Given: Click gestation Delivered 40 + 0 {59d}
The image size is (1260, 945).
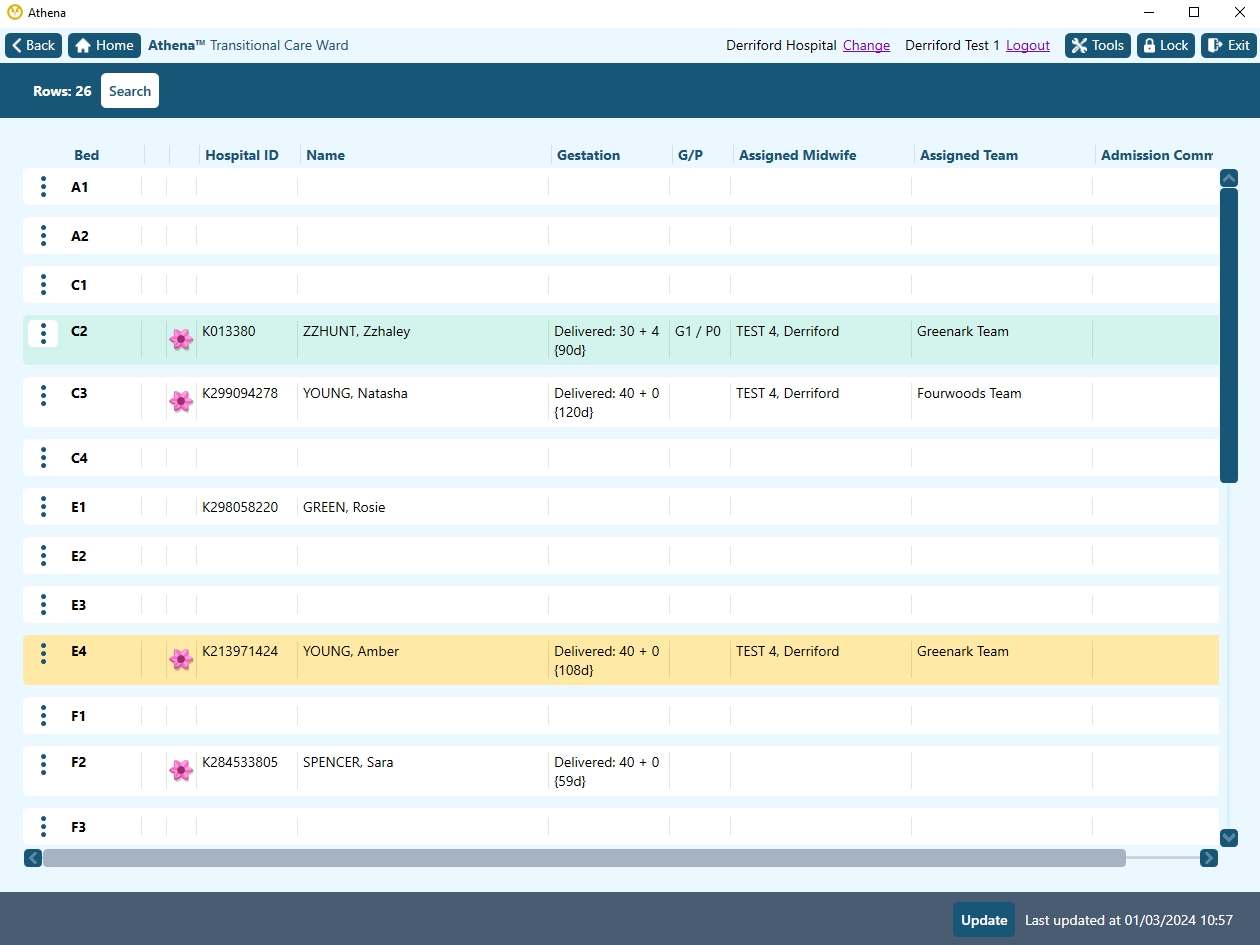Looking at the screenshot, I should pos(607,771).
